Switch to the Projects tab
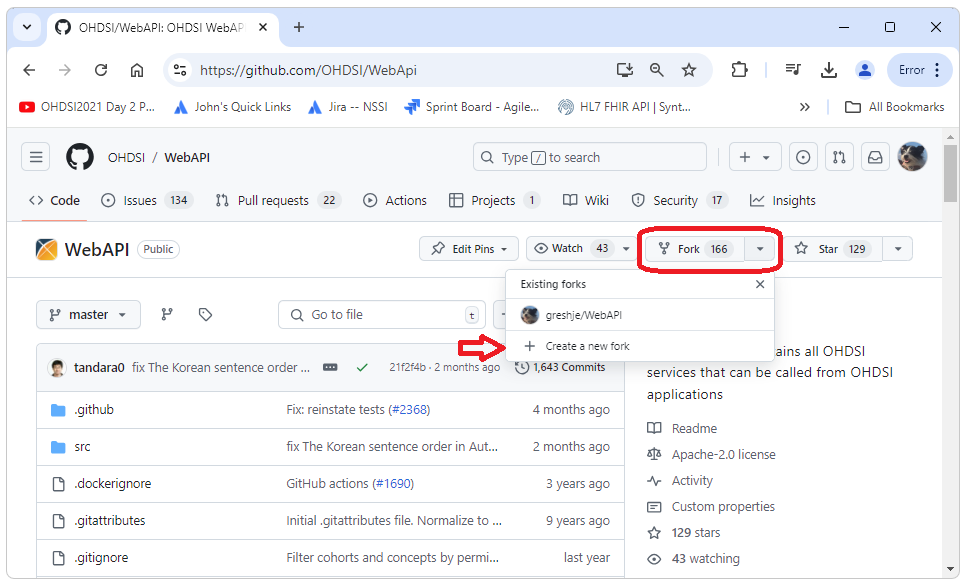 click(x=494, y=200)
